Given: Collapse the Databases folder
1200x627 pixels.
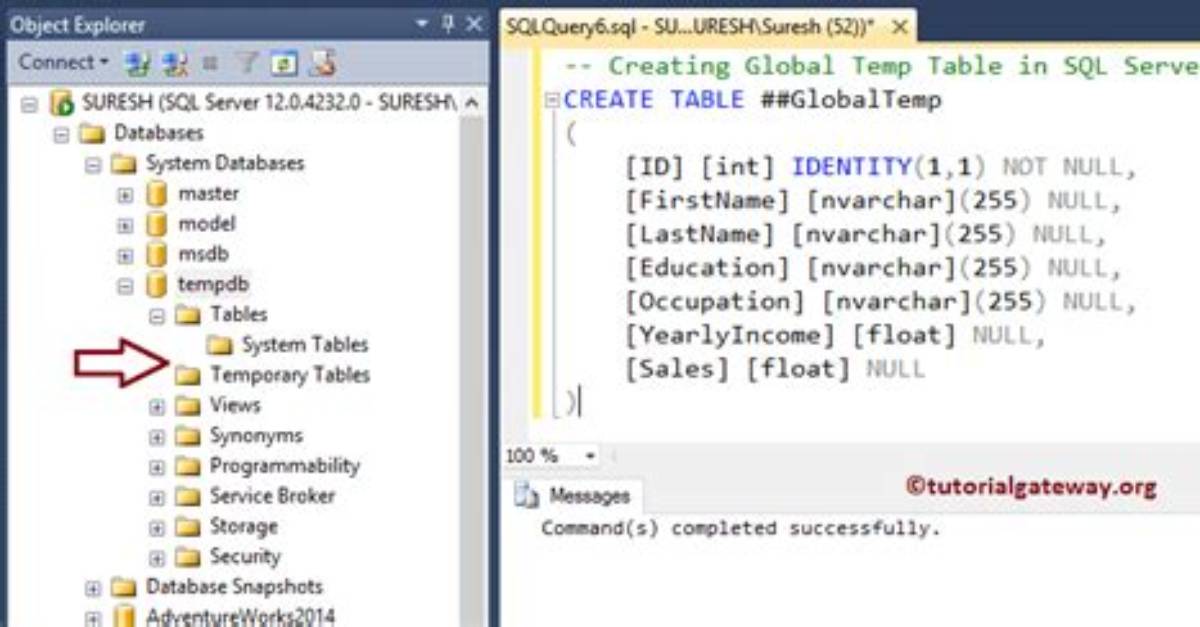Looking at the screenshot, I should (61, 133).
